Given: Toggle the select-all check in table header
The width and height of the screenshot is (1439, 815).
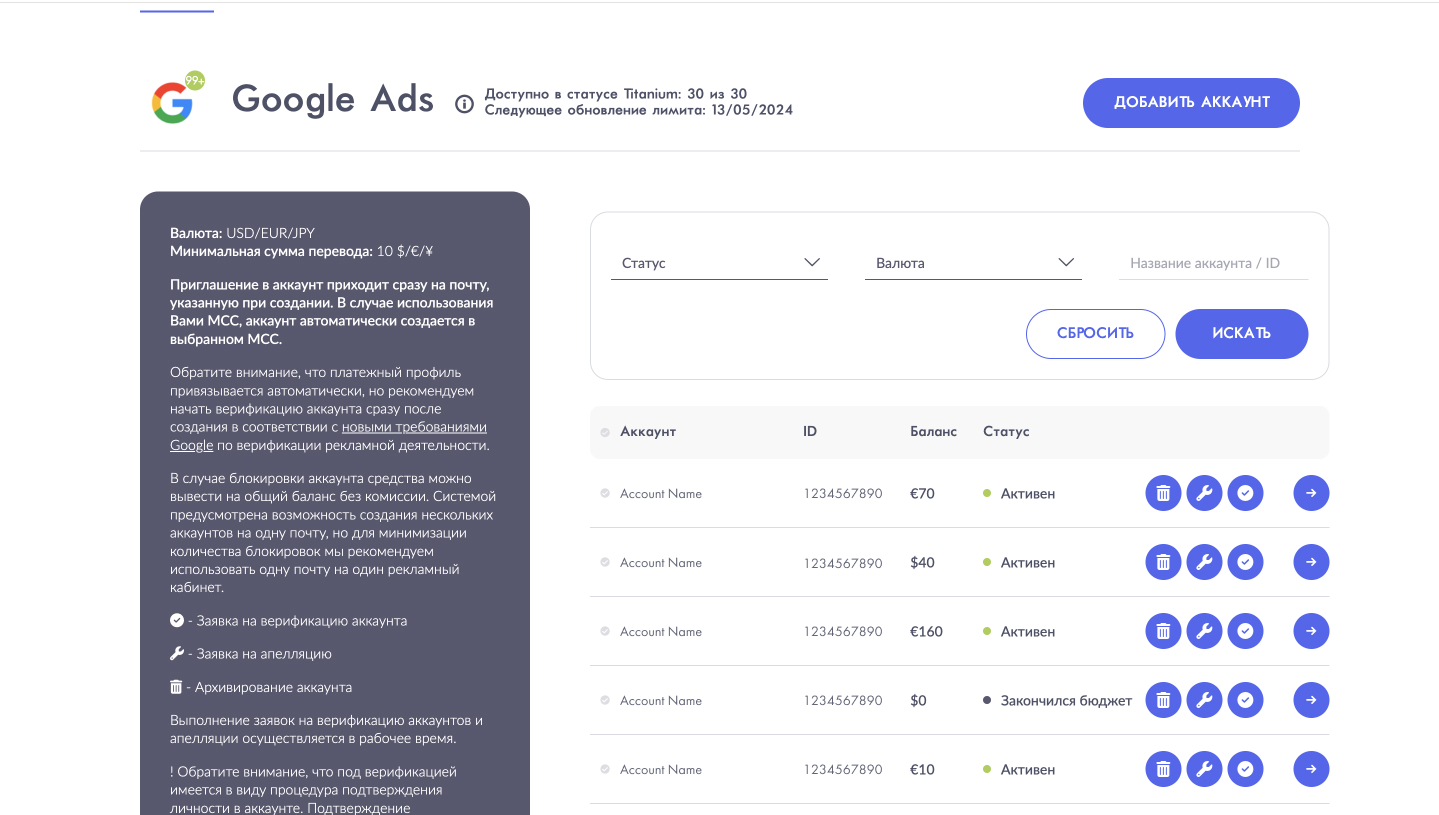Looking at the screenshot, I should (605, 432).
